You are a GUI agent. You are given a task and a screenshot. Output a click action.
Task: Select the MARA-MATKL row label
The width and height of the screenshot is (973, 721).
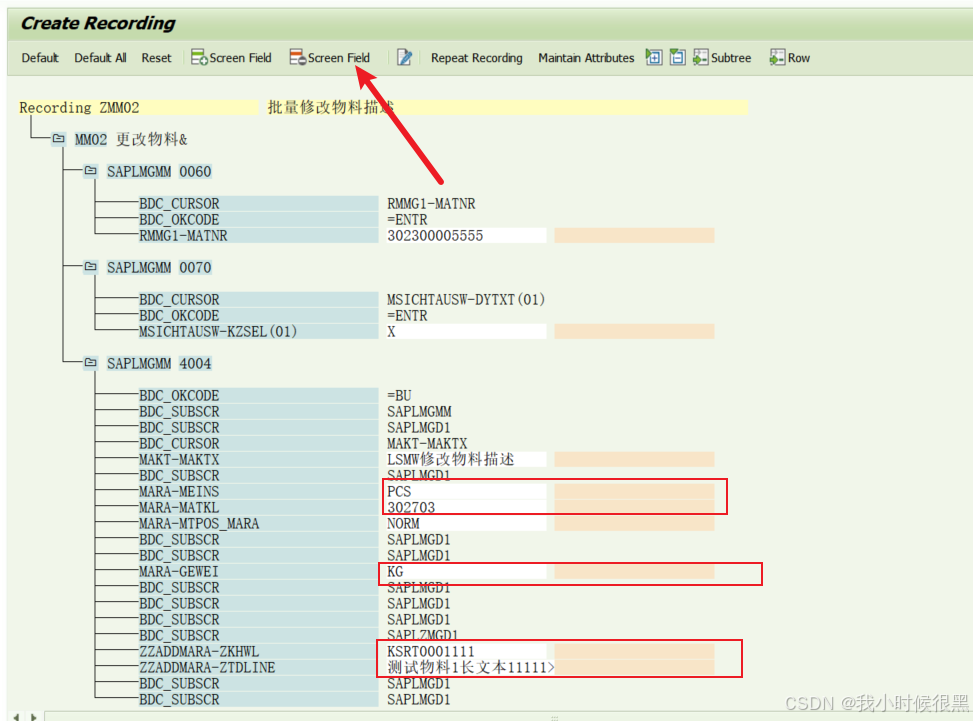click(x=258, y=508)
